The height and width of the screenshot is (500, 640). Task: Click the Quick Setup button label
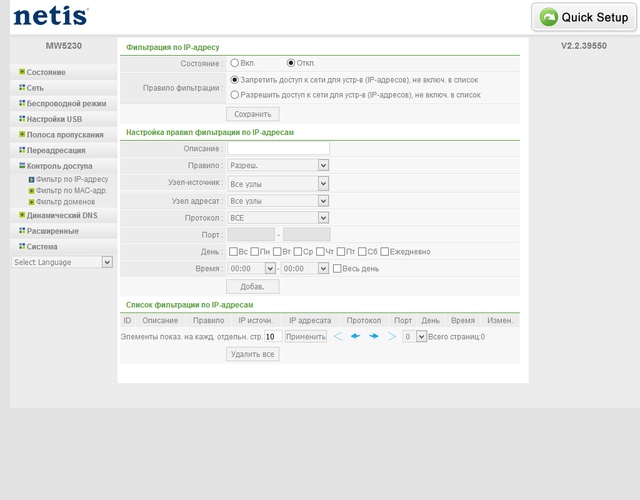[595, 17]
